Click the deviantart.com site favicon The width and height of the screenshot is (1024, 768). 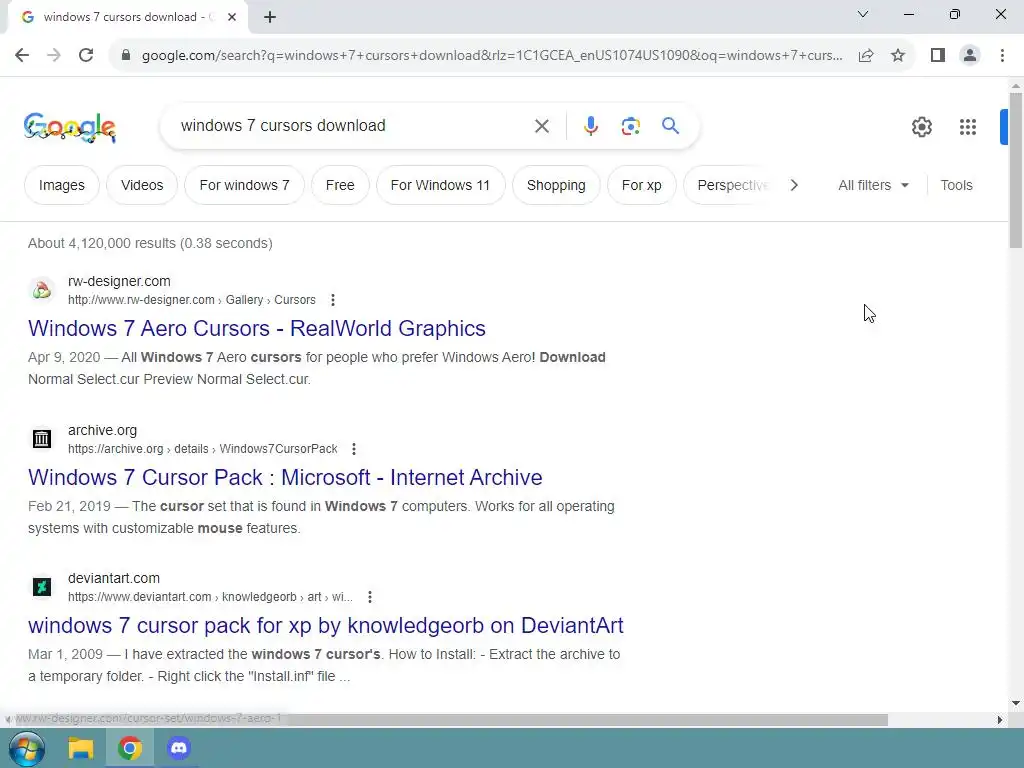(42, 586)
